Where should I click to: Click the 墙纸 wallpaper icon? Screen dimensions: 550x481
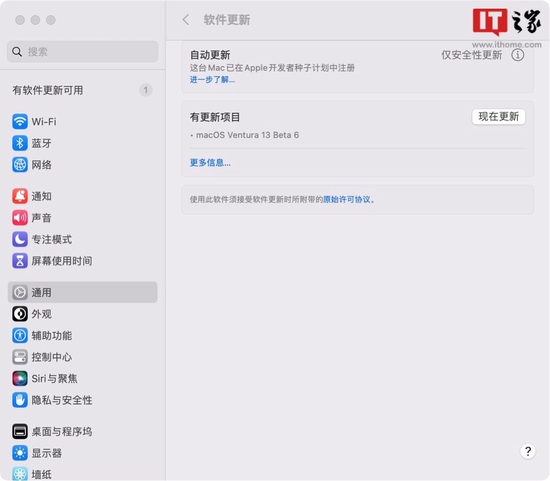pyautogui.click(x=20, y=474)
